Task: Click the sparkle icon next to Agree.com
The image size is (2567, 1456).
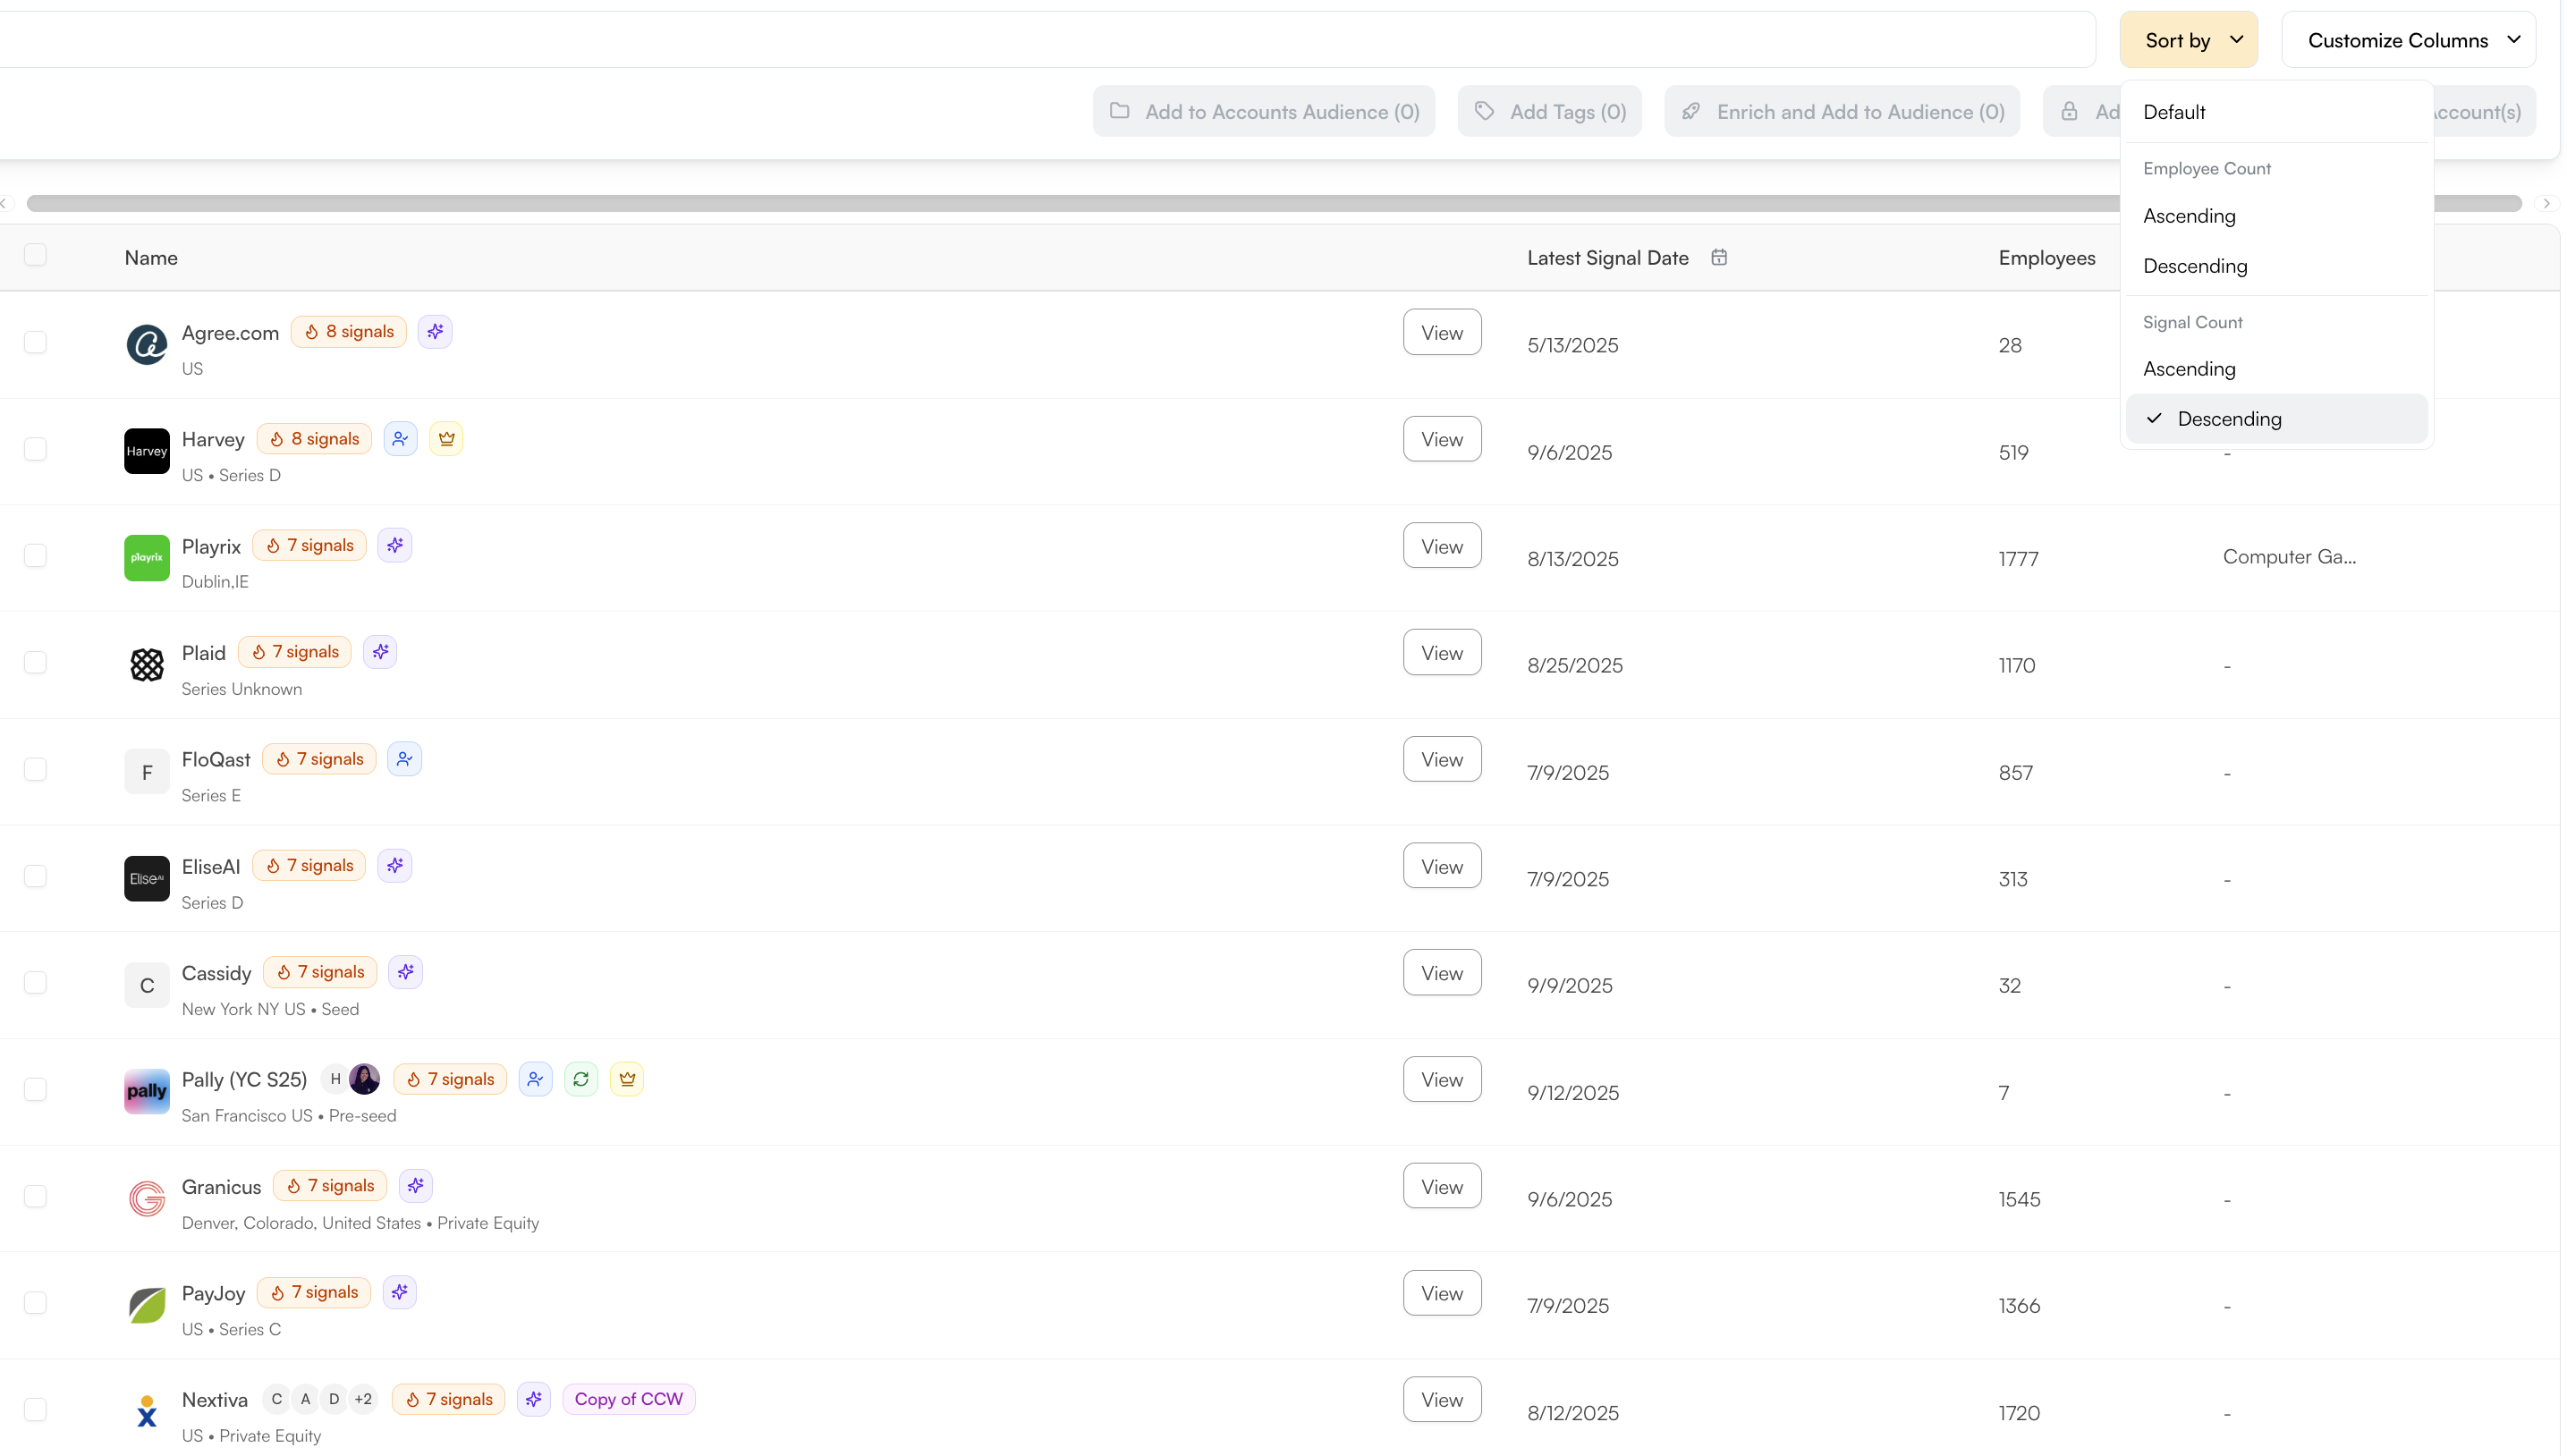Action: (435, 332)
